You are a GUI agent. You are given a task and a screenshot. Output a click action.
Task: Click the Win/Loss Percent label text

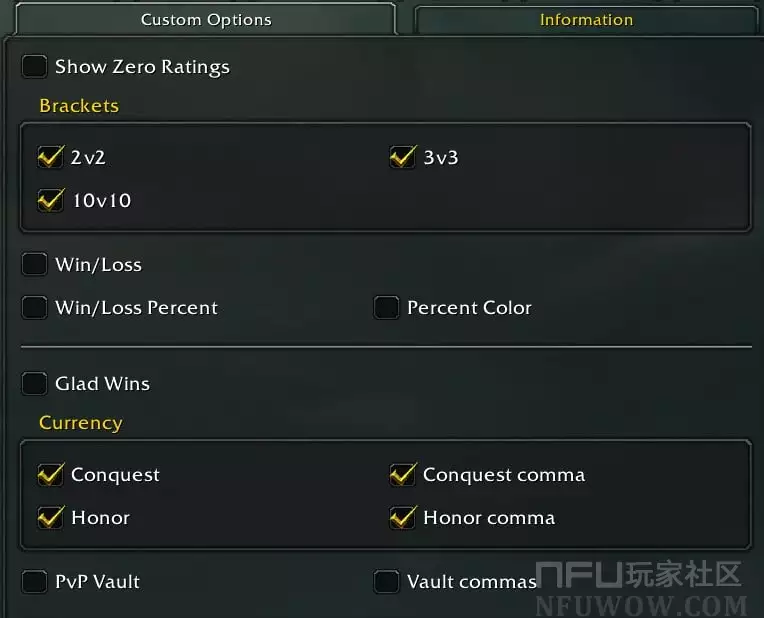pos(136,308)
